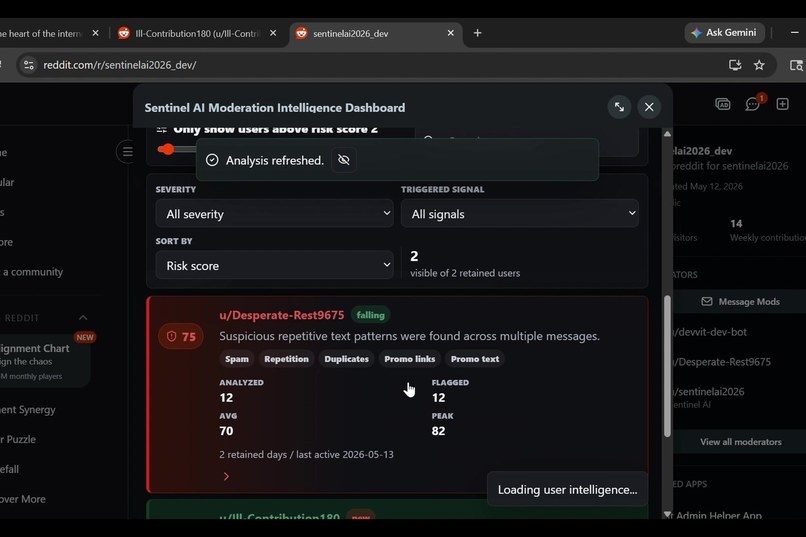
Task: Click the scroll up arrow in dashboard
Action: click(x=667, y=134)
